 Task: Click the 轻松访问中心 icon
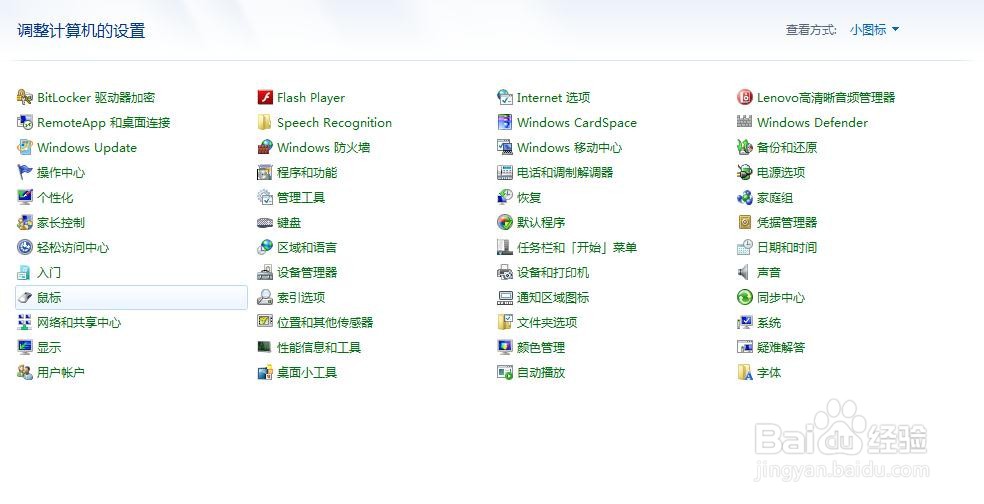(x=24, y=247)
